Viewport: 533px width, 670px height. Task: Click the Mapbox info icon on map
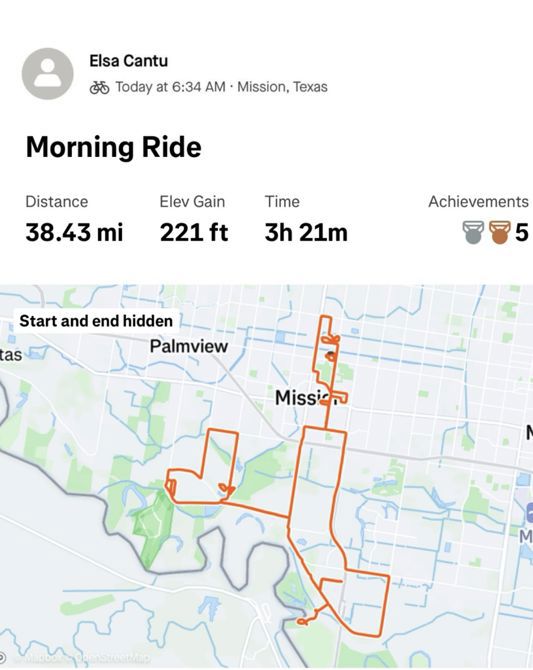(x=2, y=657)
